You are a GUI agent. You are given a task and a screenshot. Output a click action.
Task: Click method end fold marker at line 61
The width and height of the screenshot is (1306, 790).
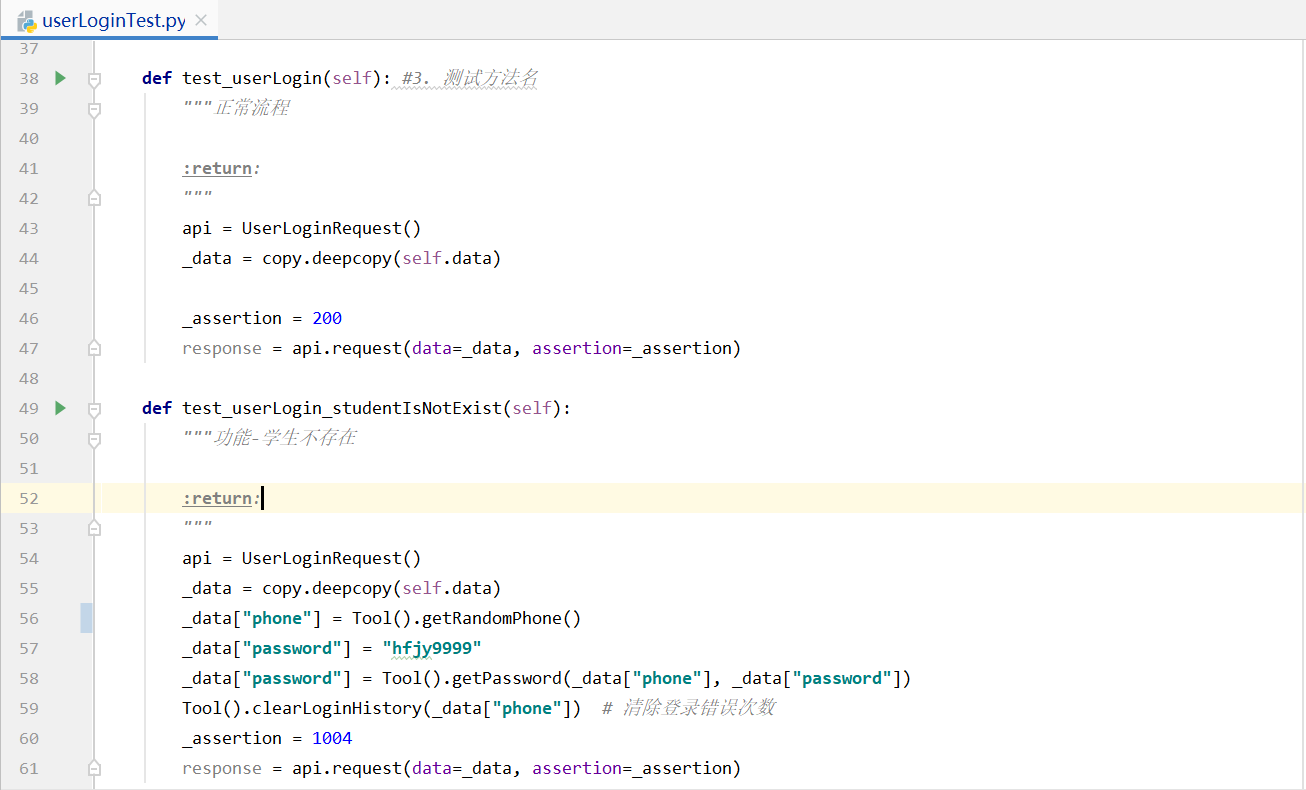(94, 768)
